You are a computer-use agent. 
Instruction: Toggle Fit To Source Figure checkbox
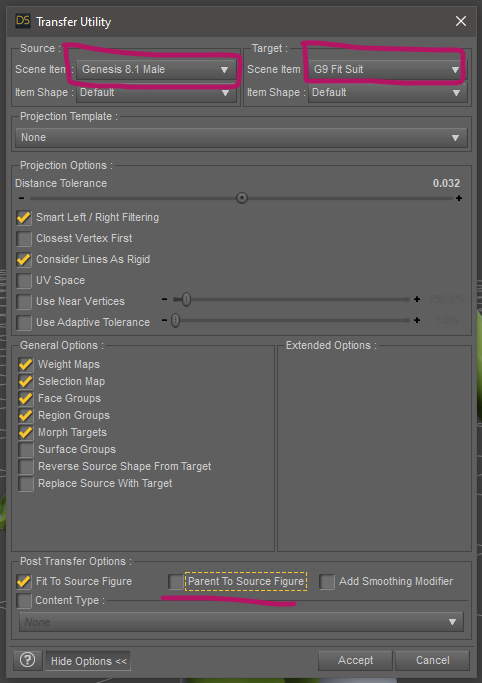click(x=24, y=581)
